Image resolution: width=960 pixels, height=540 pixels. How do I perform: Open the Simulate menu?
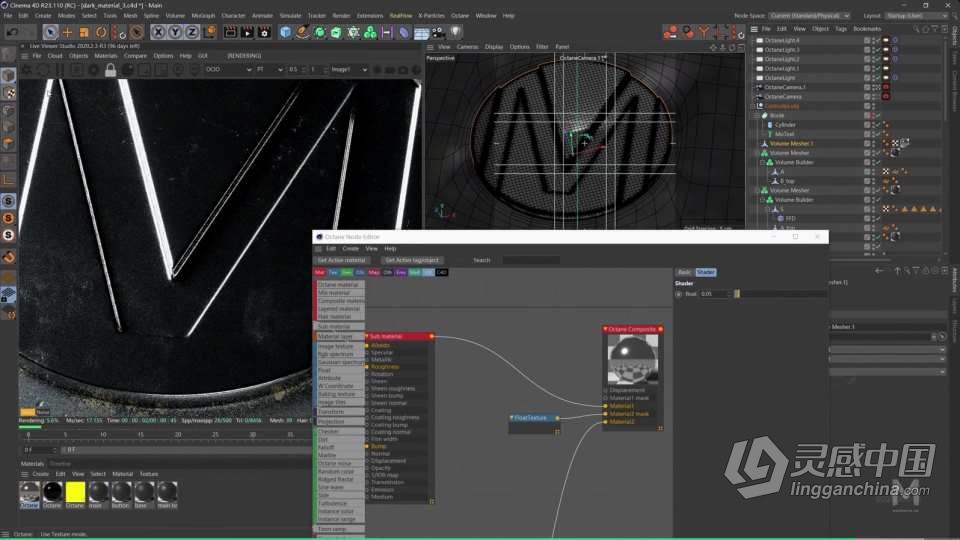point(290,16)
